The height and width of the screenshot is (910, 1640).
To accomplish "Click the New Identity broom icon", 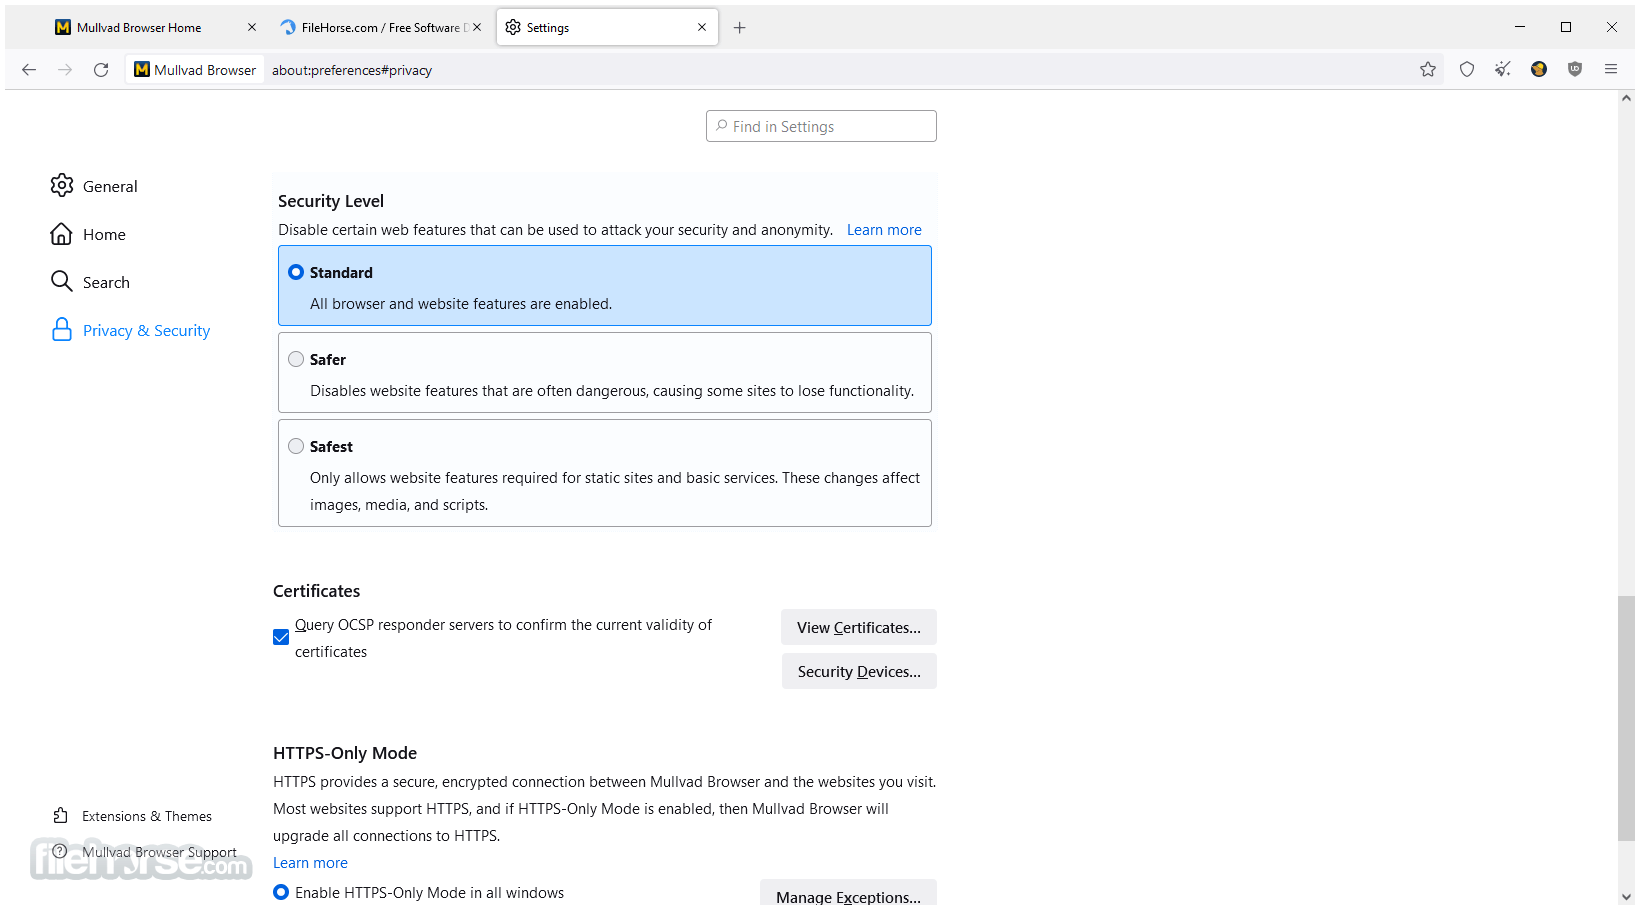I will tap(1503, 70).
